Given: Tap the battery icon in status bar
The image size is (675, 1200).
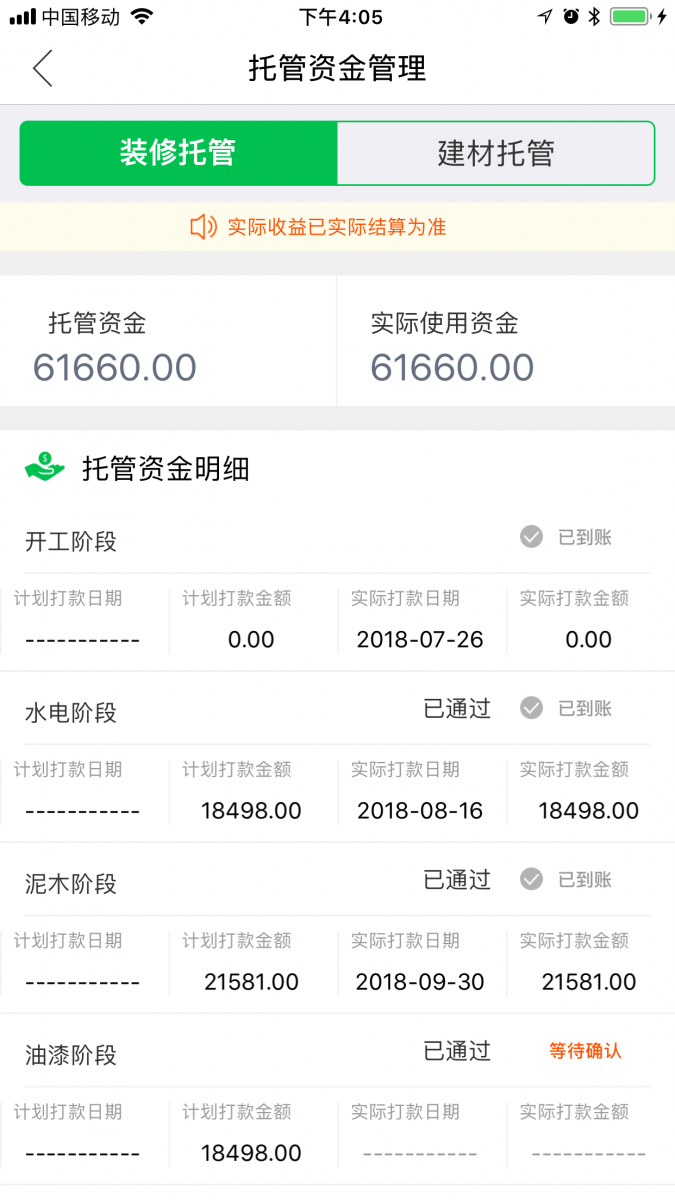Looking at the screenshot, I should click(x=631, y=16).
